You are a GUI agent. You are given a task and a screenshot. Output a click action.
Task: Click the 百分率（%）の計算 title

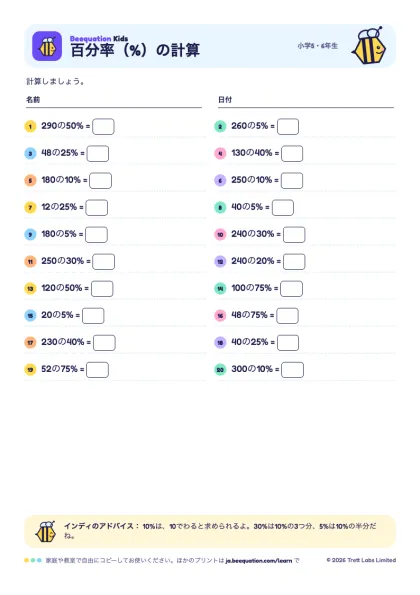click(x=135, y=50)
